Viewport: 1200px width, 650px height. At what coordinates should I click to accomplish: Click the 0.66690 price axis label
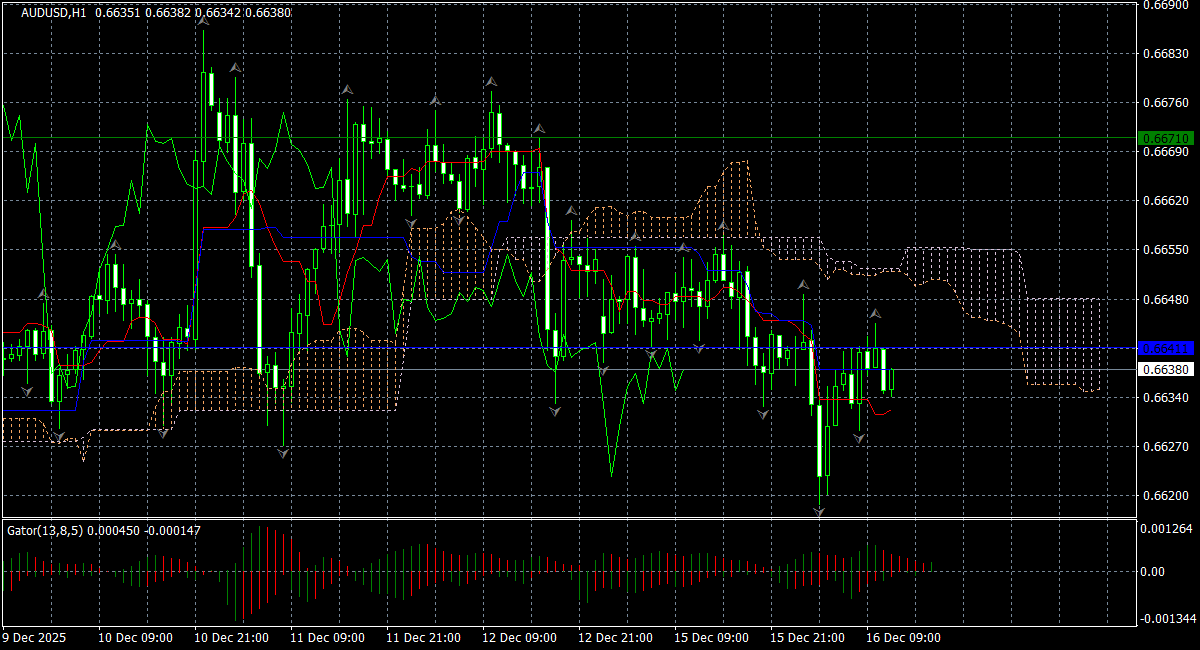pos(1166,152)
